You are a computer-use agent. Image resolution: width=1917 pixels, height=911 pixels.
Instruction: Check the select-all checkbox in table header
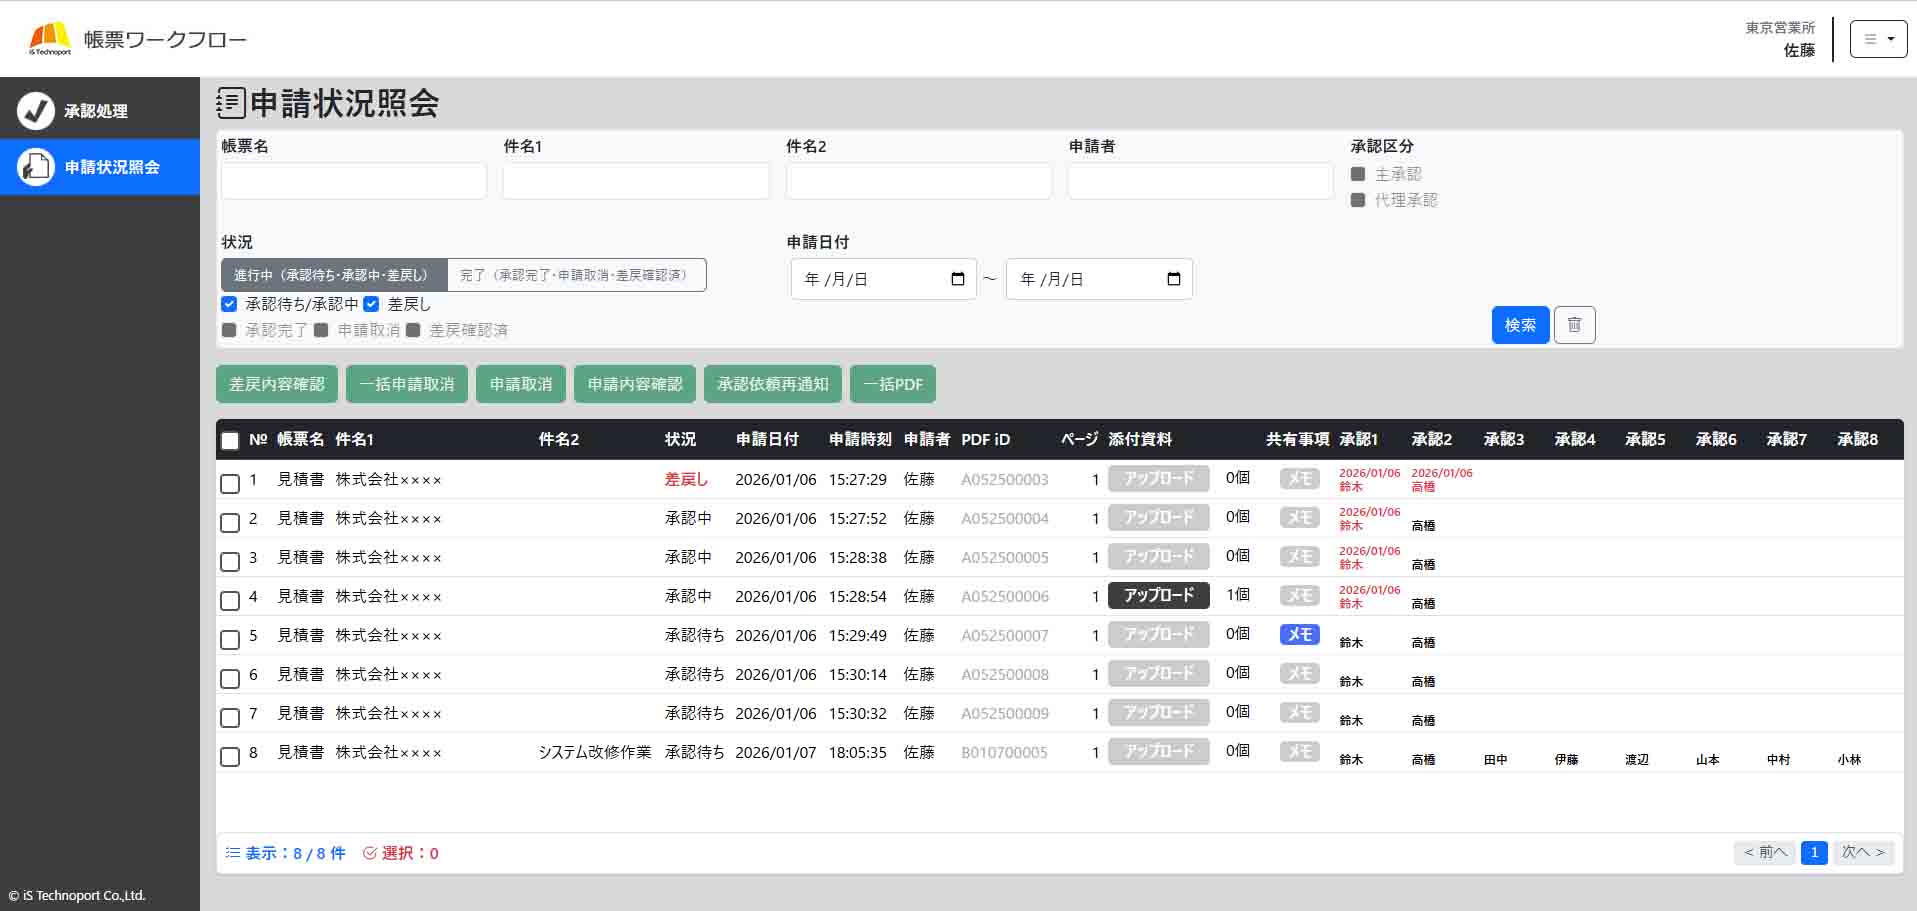pos(230,440)
